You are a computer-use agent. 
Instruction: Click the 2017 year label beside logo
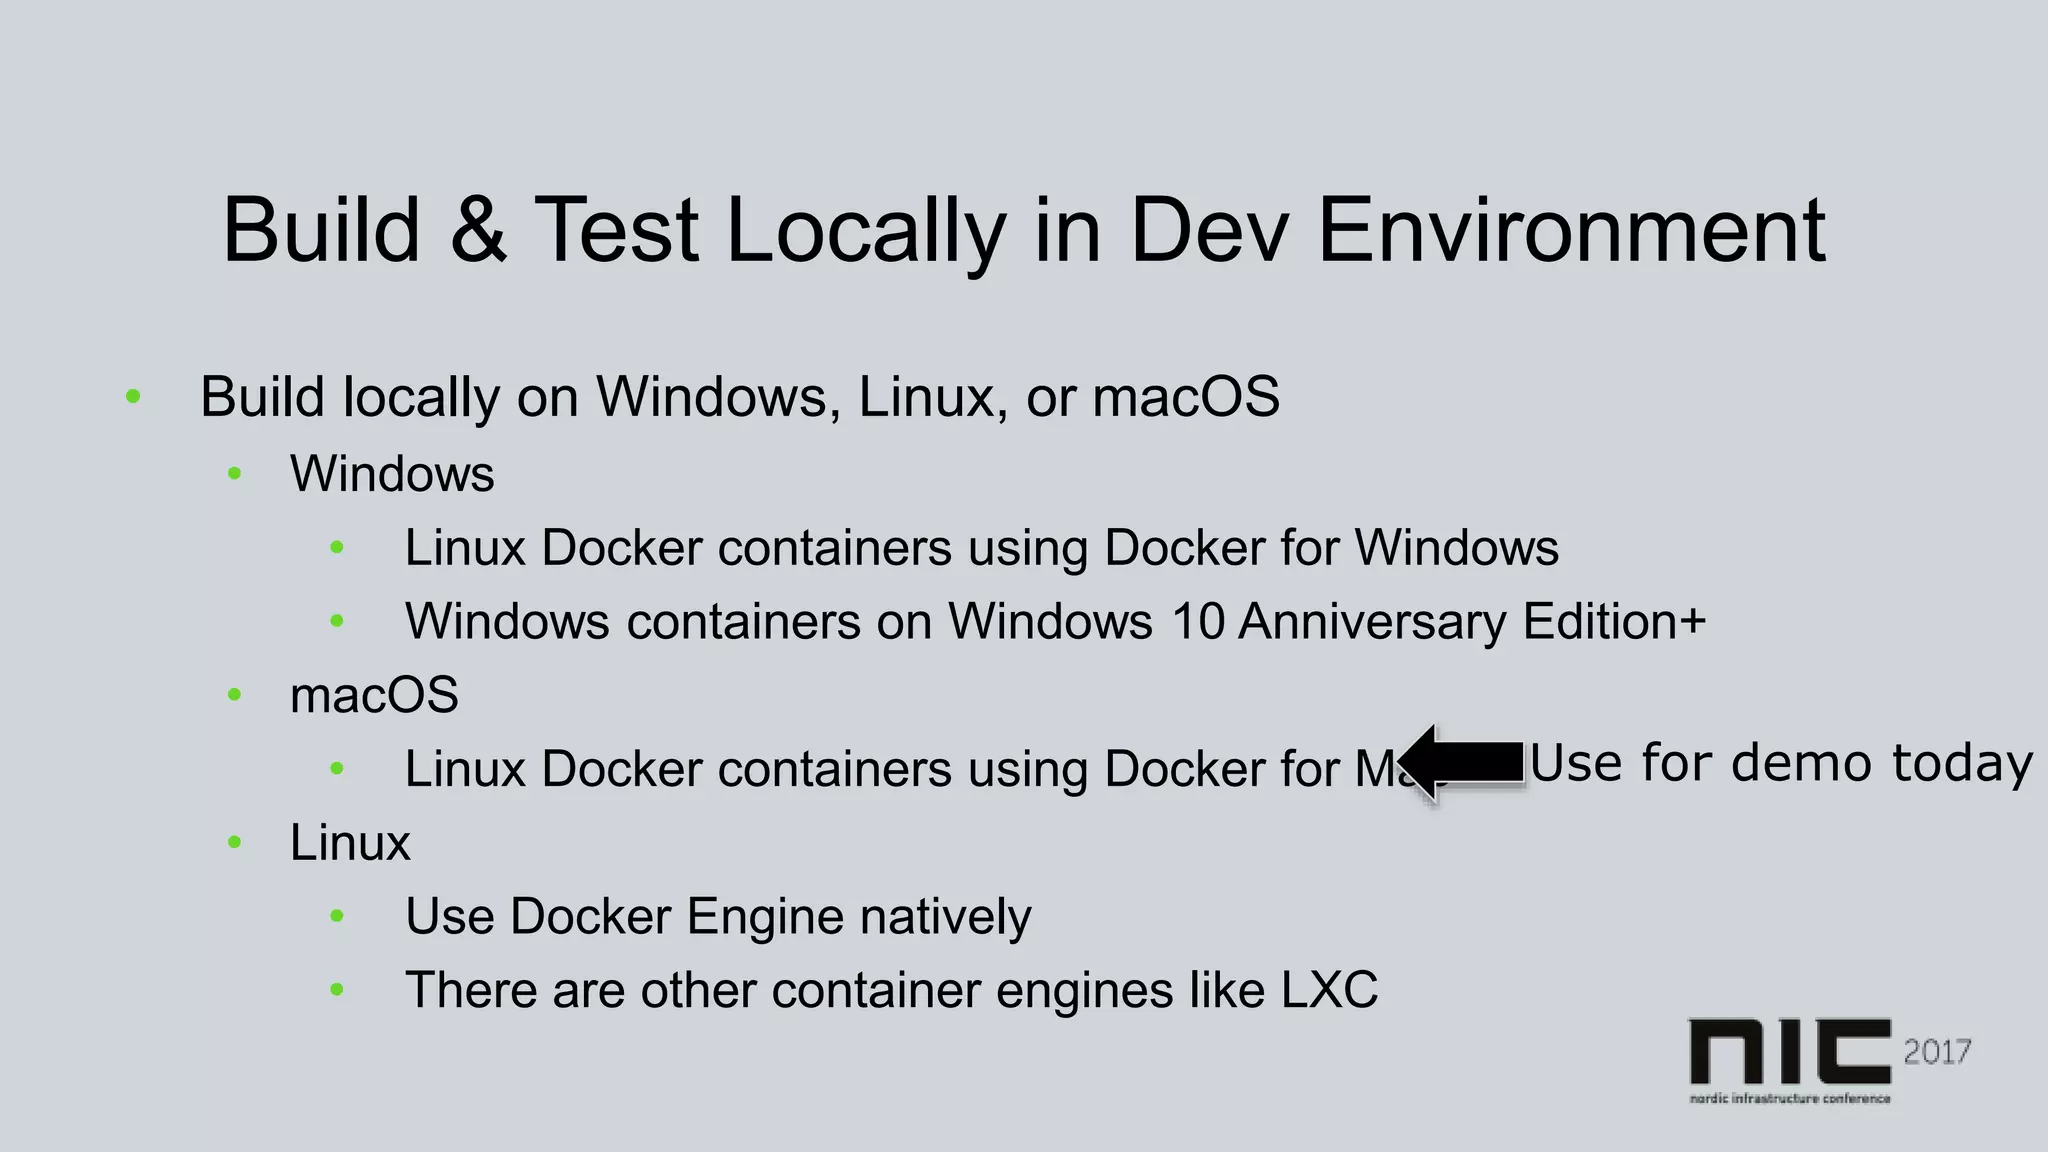pyautogui.click(x=1937, y=1052)
